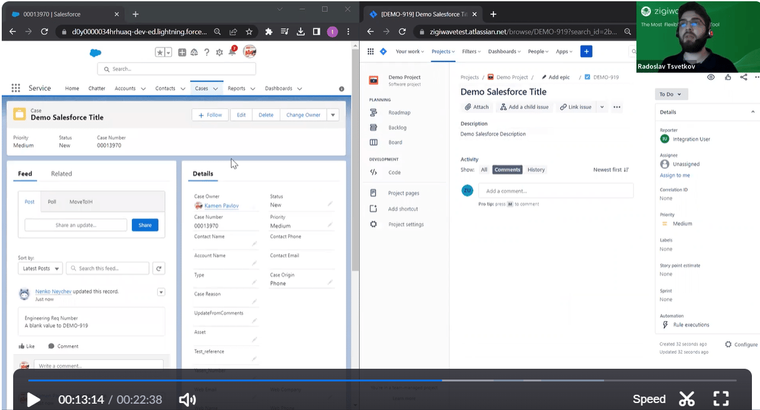Show History in Jira Activity
The height and width of the screenshot is (410, 760).
(536, 170)
